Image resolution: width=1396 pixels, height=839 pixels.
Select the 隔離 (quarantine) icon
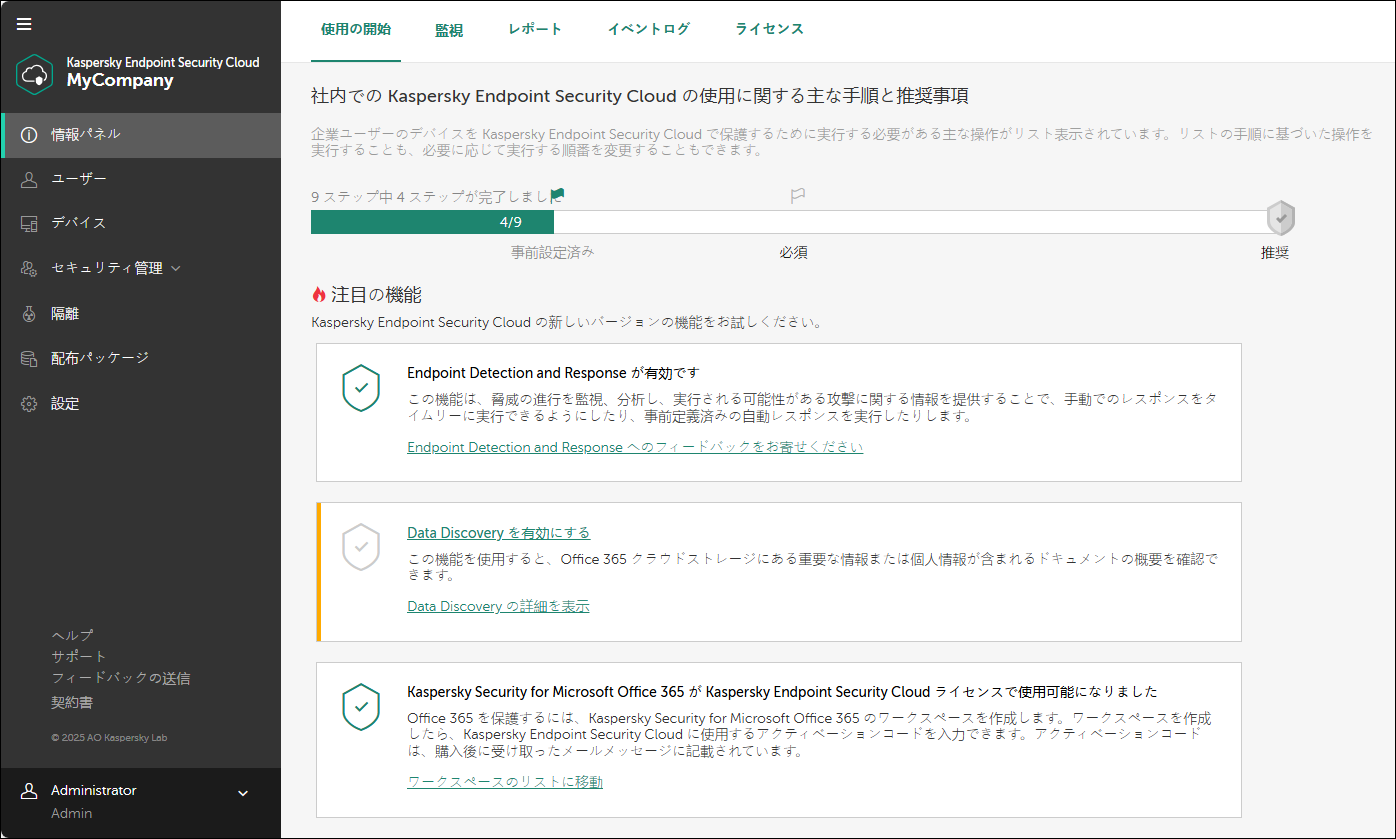coord(27,312)
